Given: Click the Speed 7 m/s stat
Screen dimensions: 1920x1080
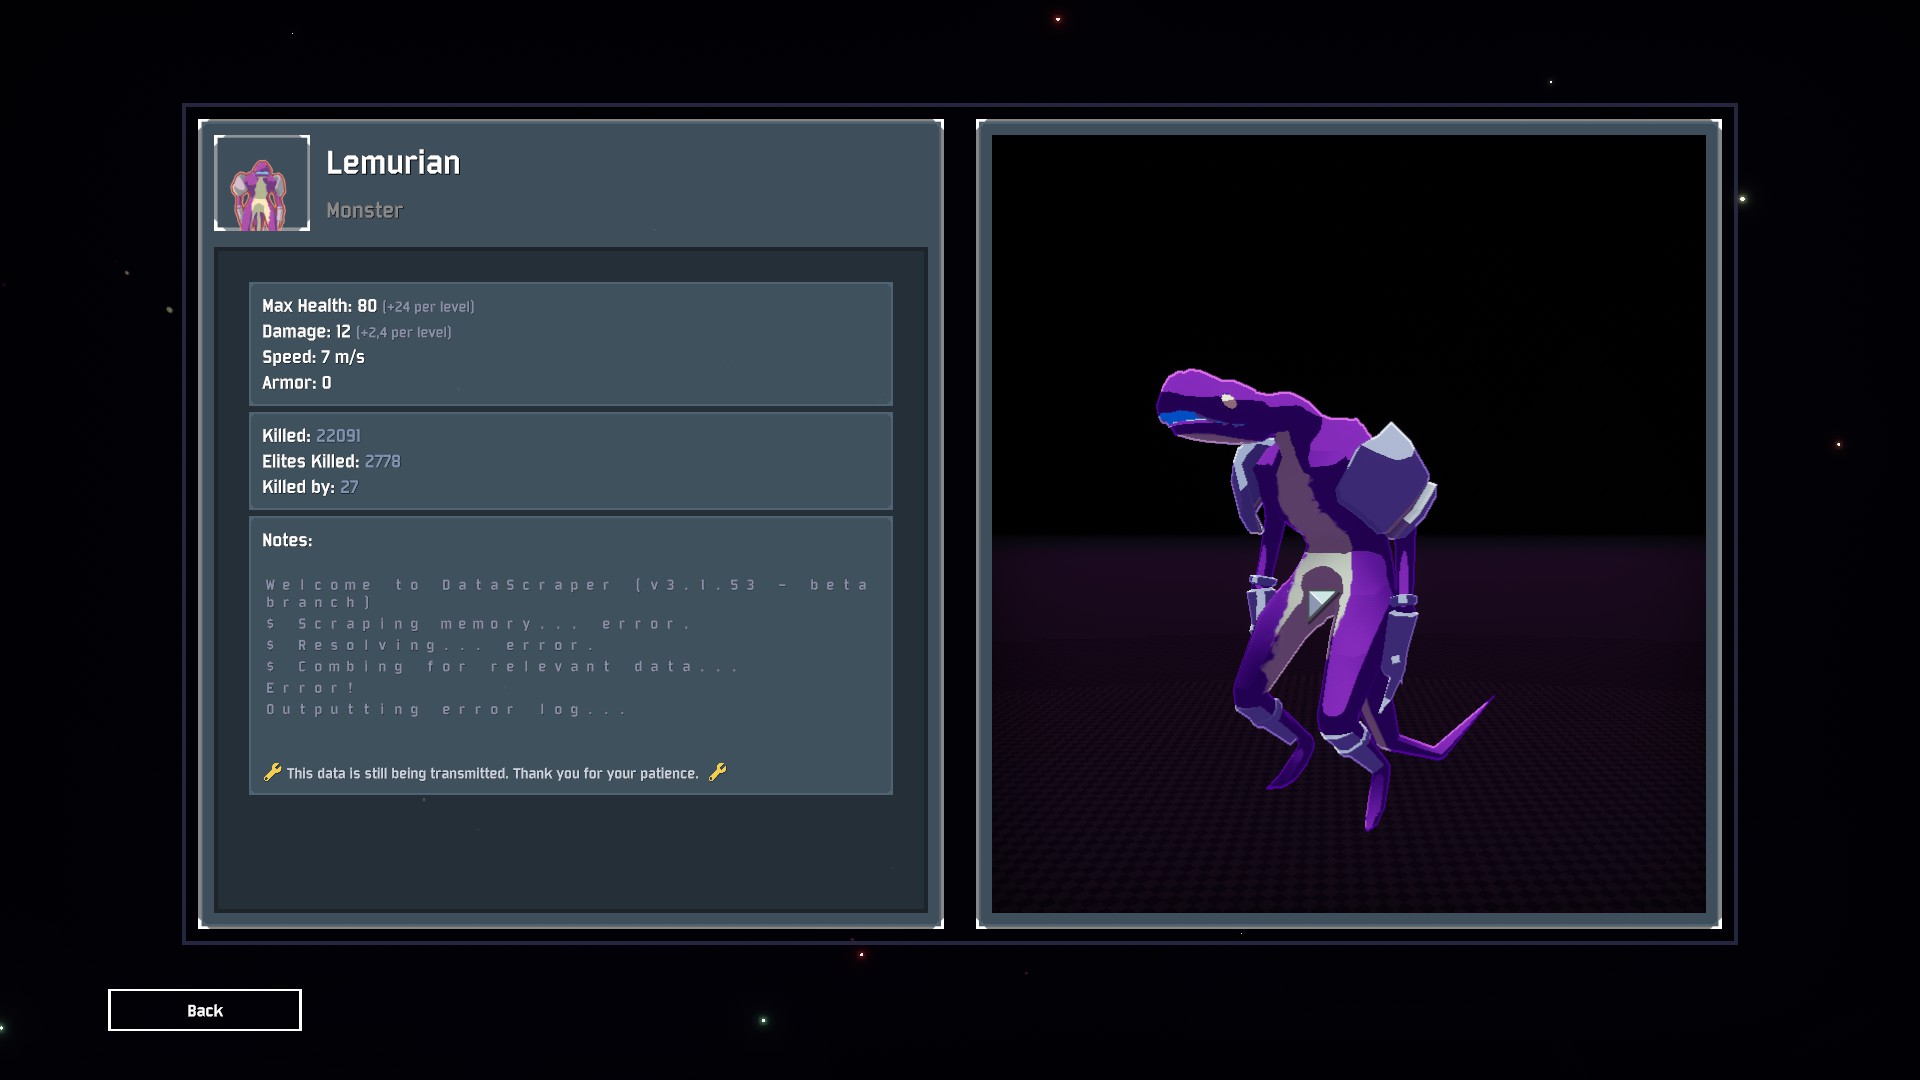Looking at the screenshot, I should coord(313,357).
